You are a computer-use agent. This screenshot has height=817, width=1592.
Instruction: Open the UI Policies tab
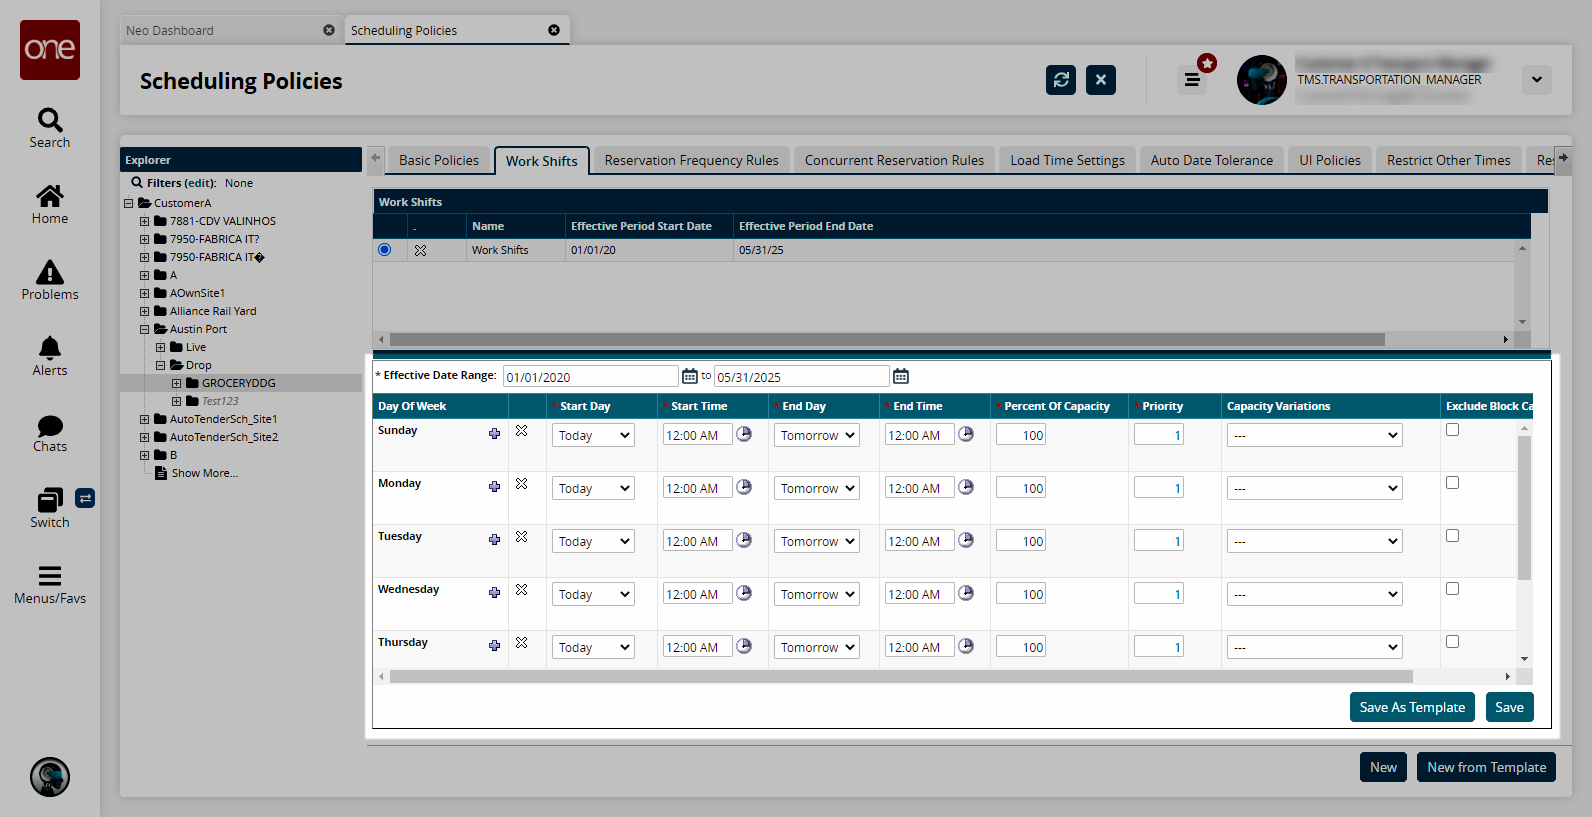(1330, 160)
